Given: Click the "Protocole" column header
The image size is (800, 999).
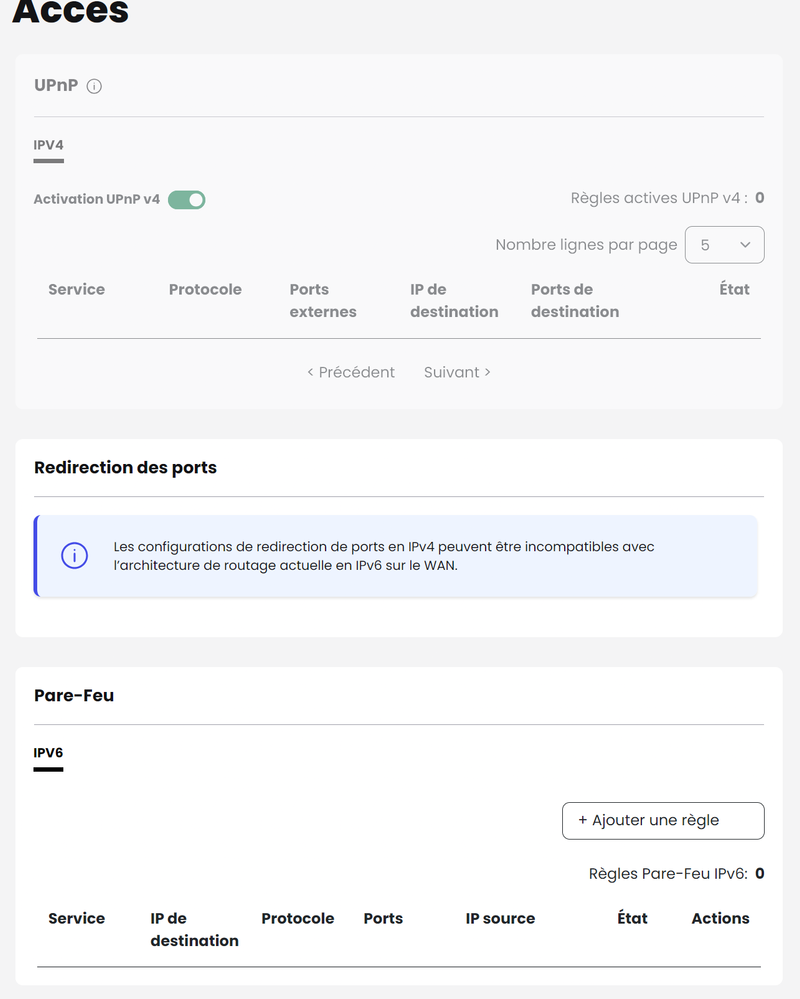Looking at the screenshot, I should click(205, 289).
